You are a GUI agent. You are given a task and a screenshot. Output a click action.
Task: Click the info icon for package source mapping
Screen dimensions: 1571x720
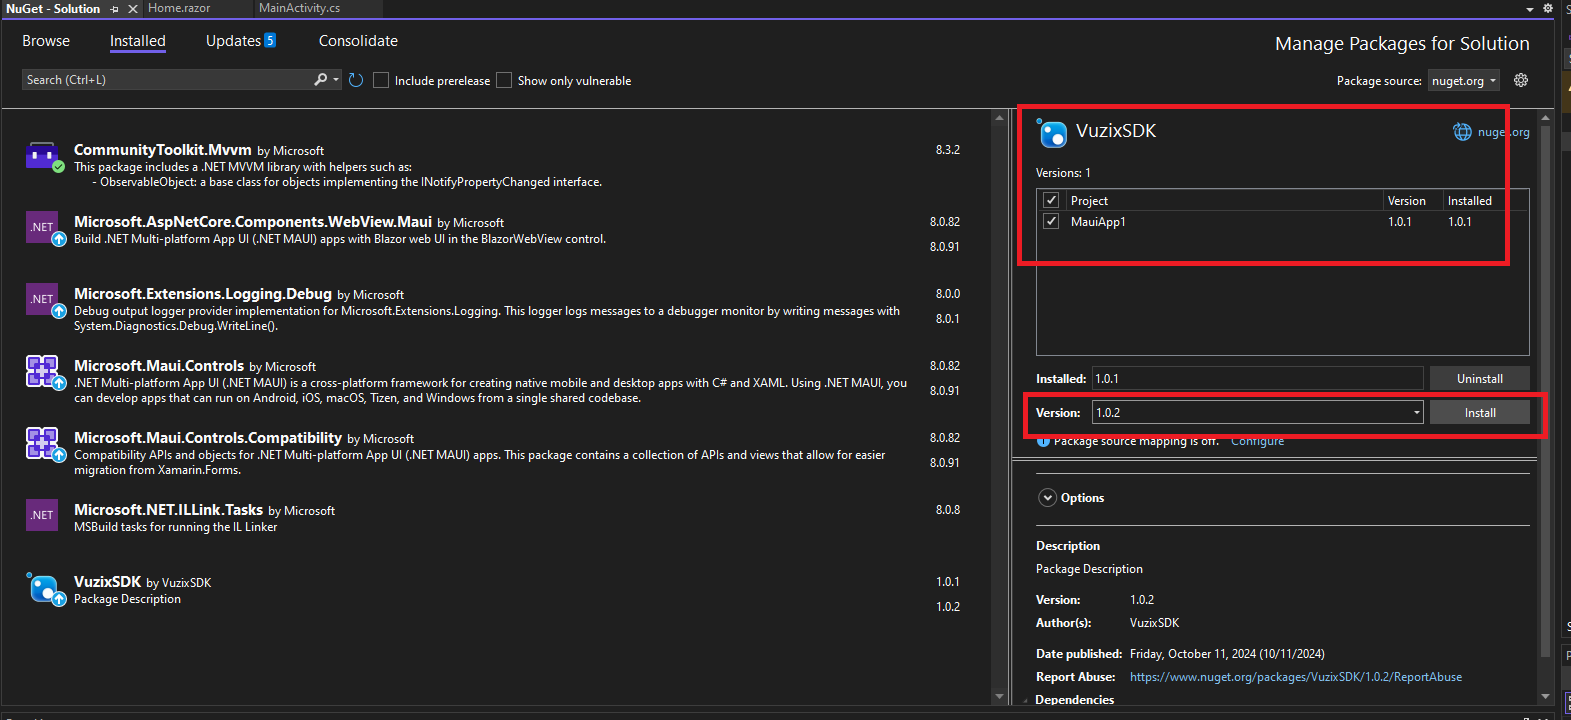(1043, 441)
